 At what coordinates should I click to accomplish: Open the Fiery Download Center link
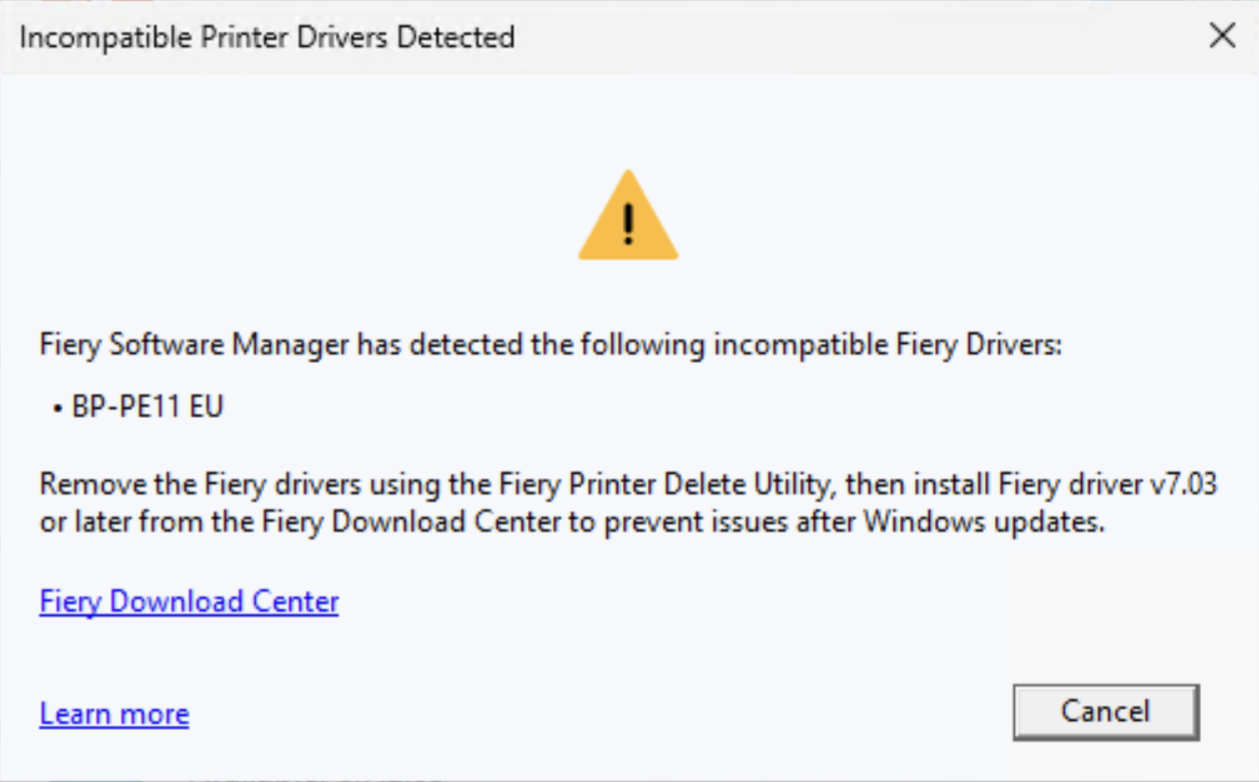(x=189, y=602)
